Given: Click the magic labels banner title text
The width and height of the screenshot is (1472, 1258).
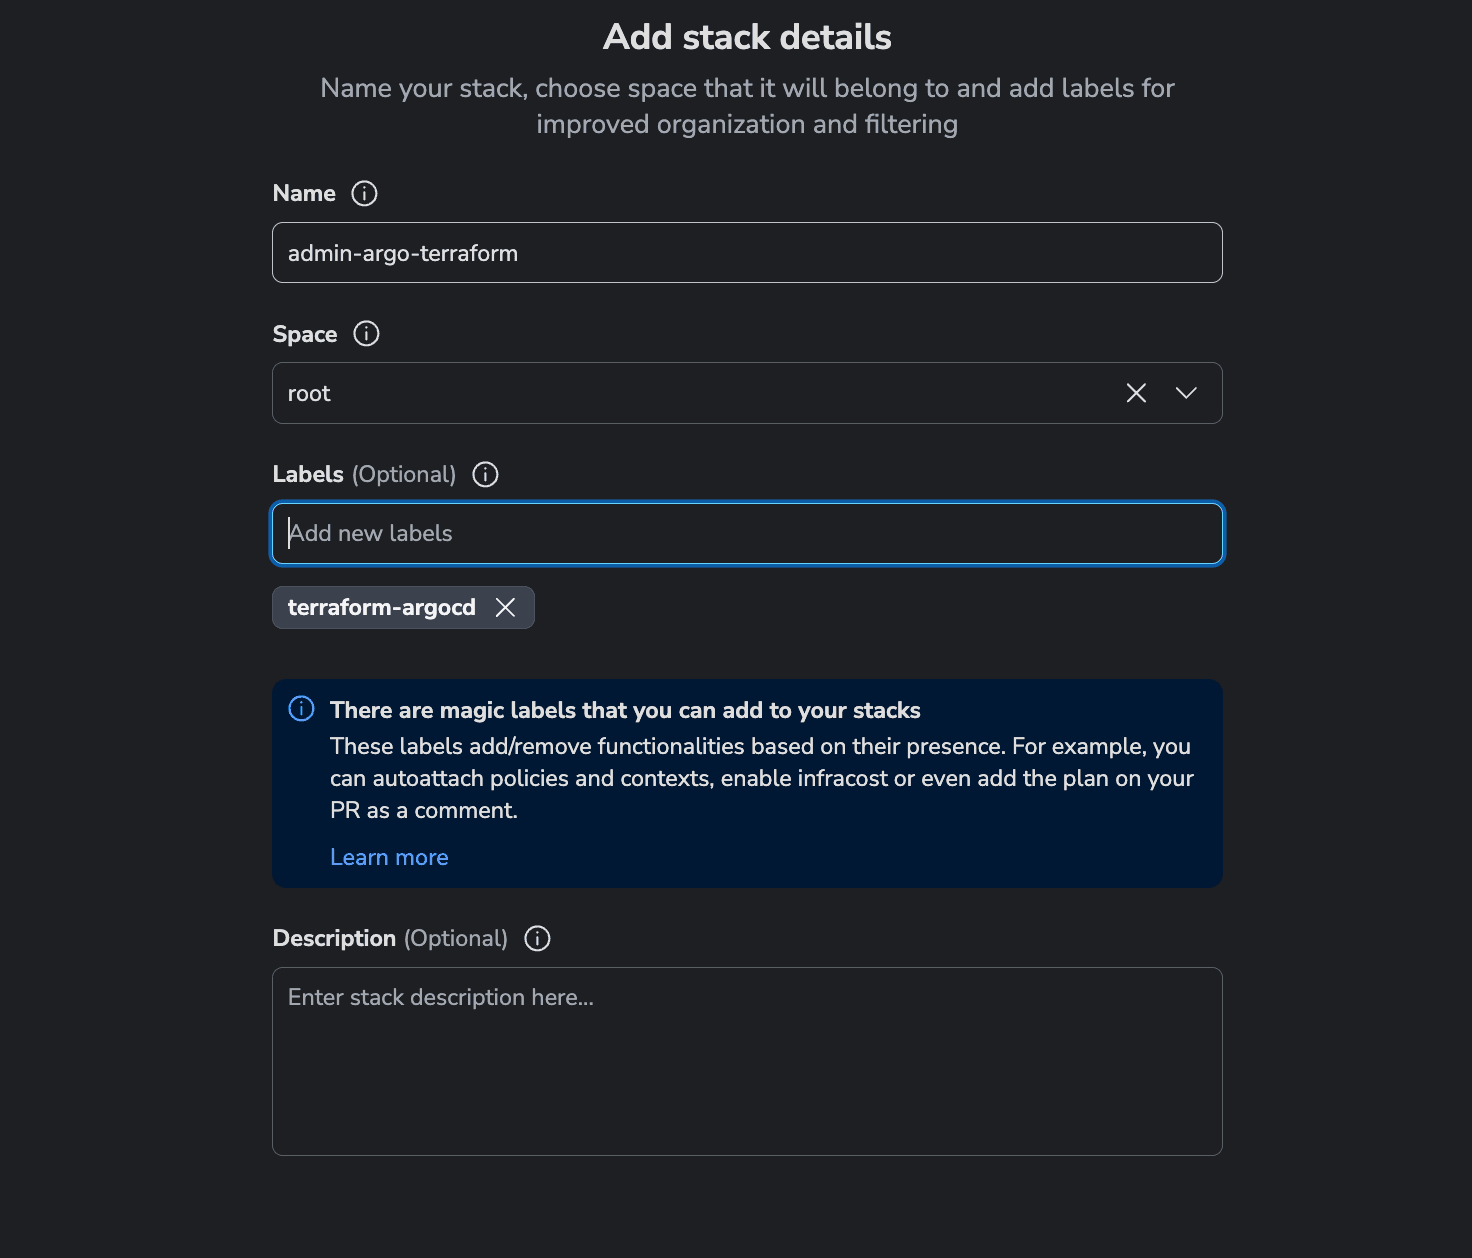Looking at the screenshot, I should (625, 710).
